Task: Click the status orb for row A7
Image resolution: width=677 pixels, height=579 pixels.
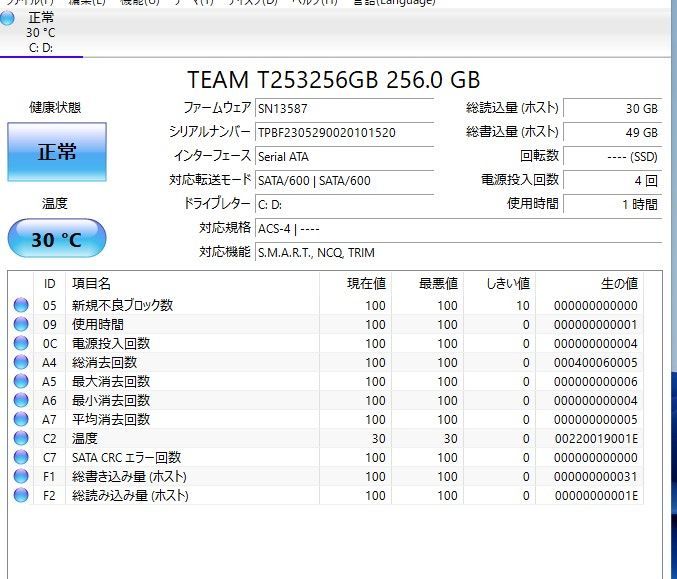Action: (21, 419)
